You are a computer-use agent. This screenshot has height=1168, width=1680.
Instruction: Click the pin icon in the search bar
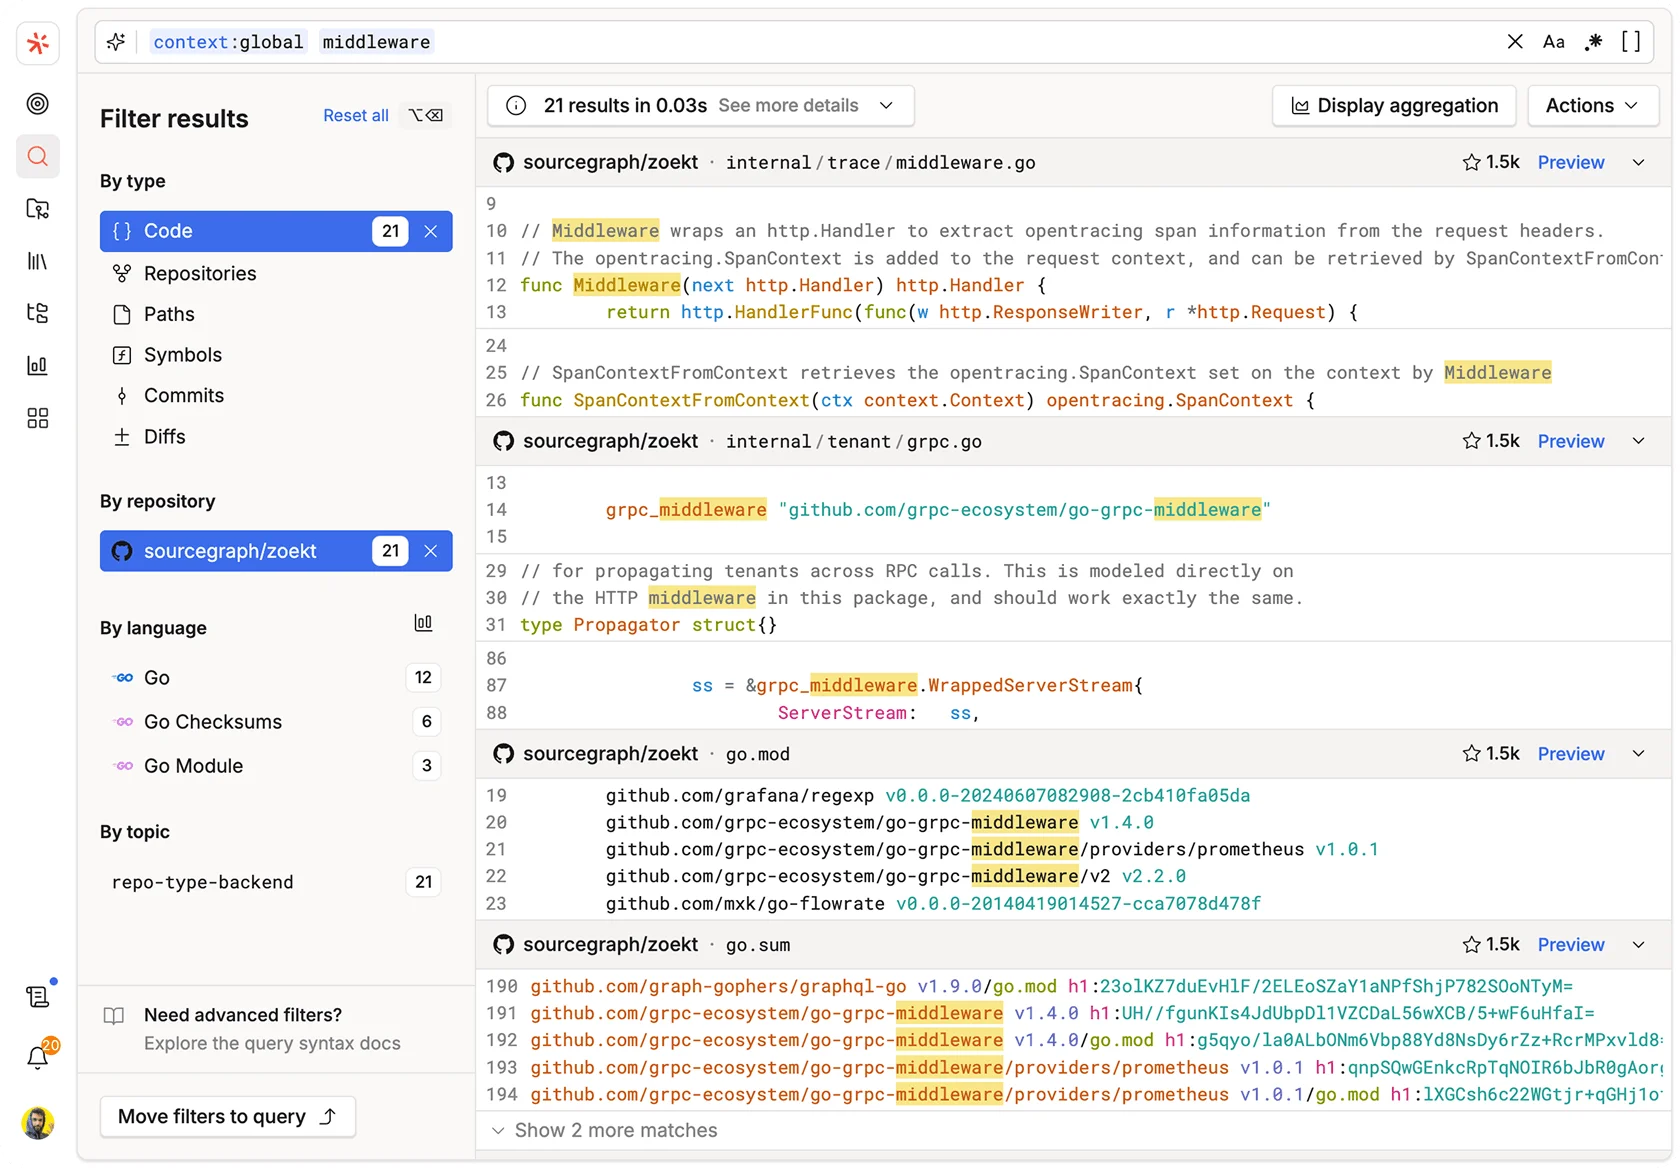pyautogui.click(x=115, y=42)
